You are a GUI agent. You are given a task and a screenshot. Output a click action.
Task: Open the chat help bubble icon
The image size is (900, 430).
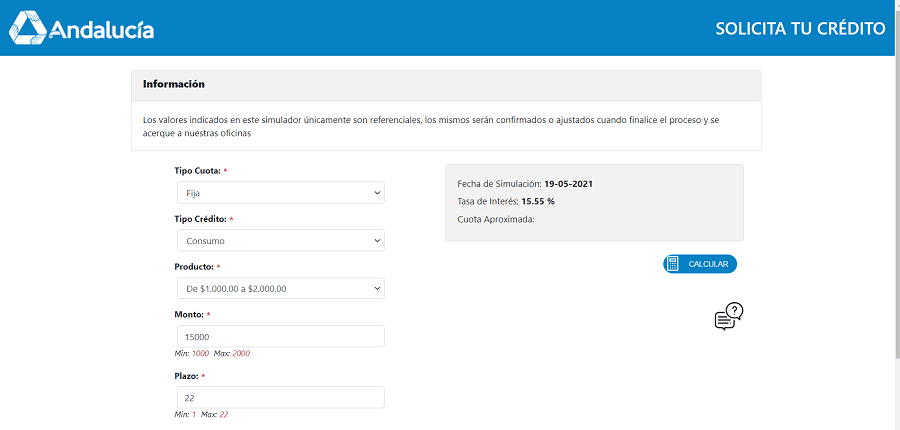tap(729, 317)
